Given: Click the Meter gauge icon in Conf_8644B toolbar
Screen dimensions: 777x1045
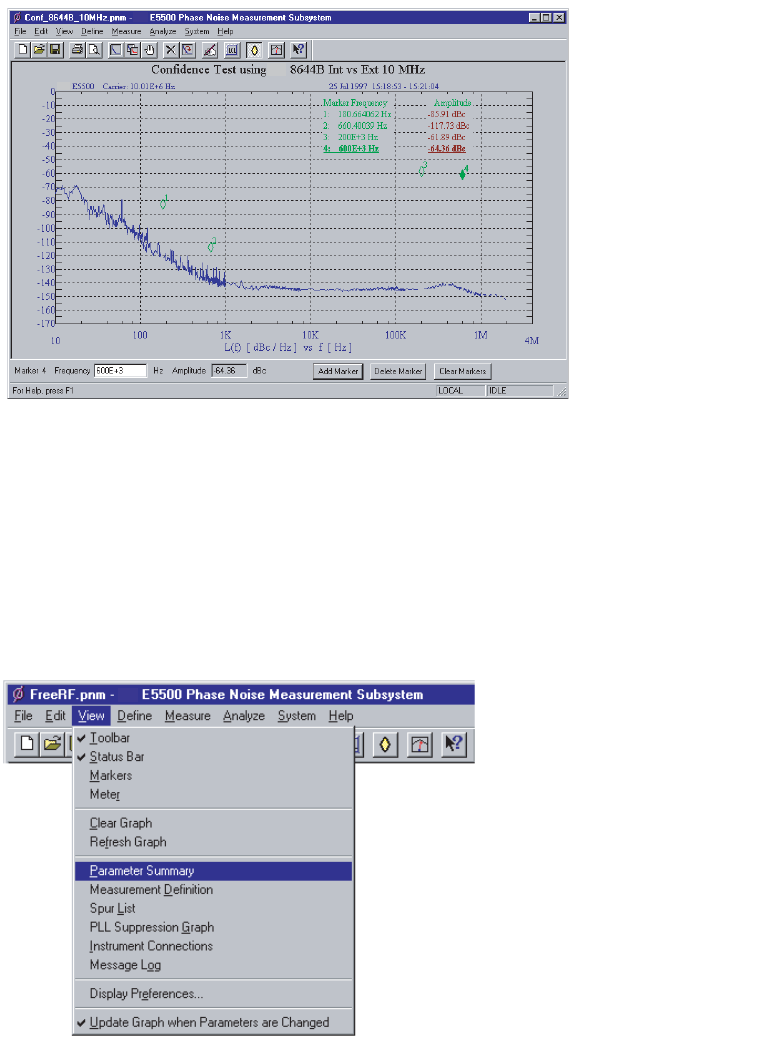Looking at the screenshot, I should [x=277, y=49].
